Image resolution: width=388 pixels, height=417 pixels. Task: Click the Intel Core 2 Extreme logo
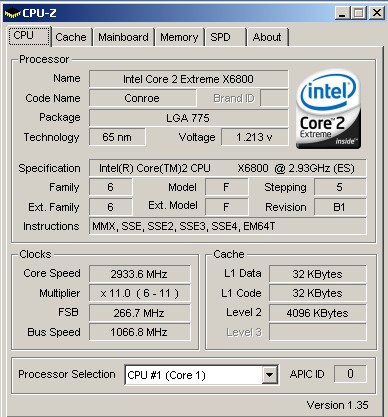point(328,109)
